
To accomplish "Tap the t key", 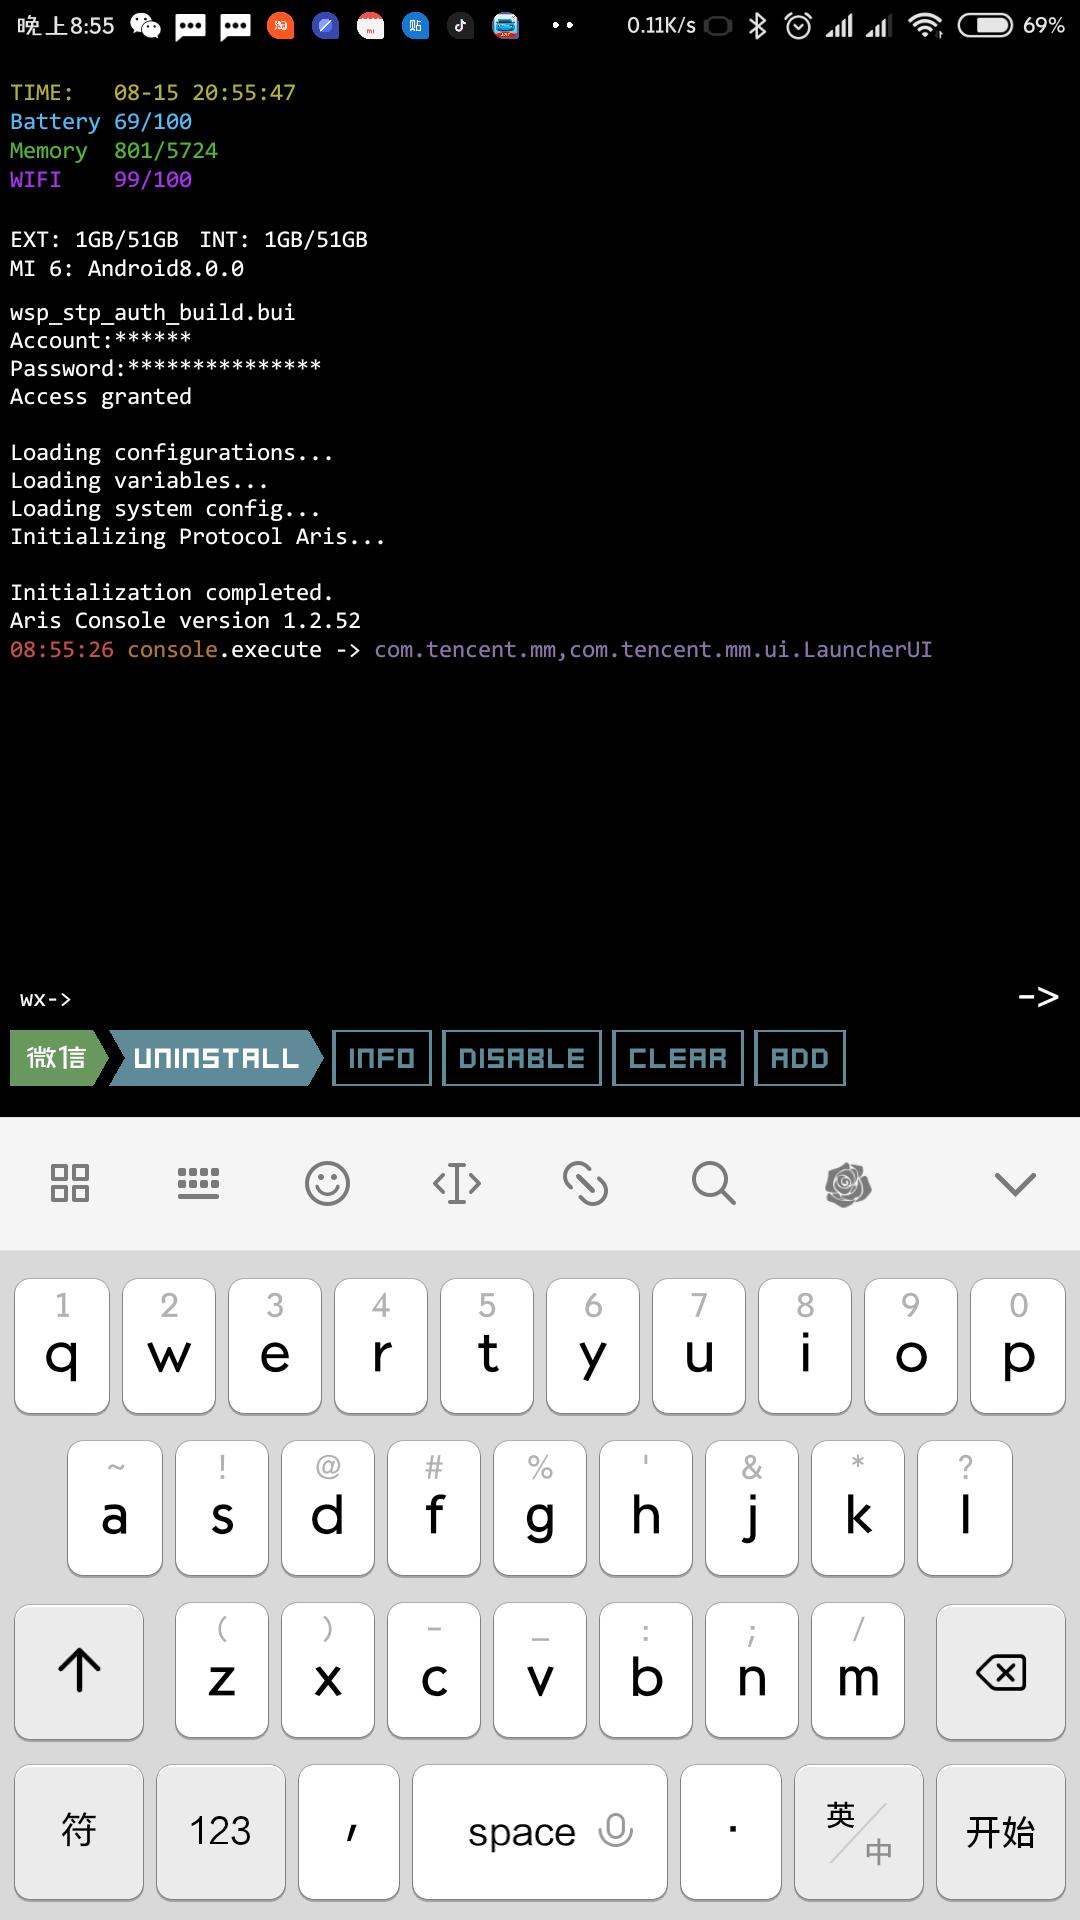I will click(x=487, y=1346).
